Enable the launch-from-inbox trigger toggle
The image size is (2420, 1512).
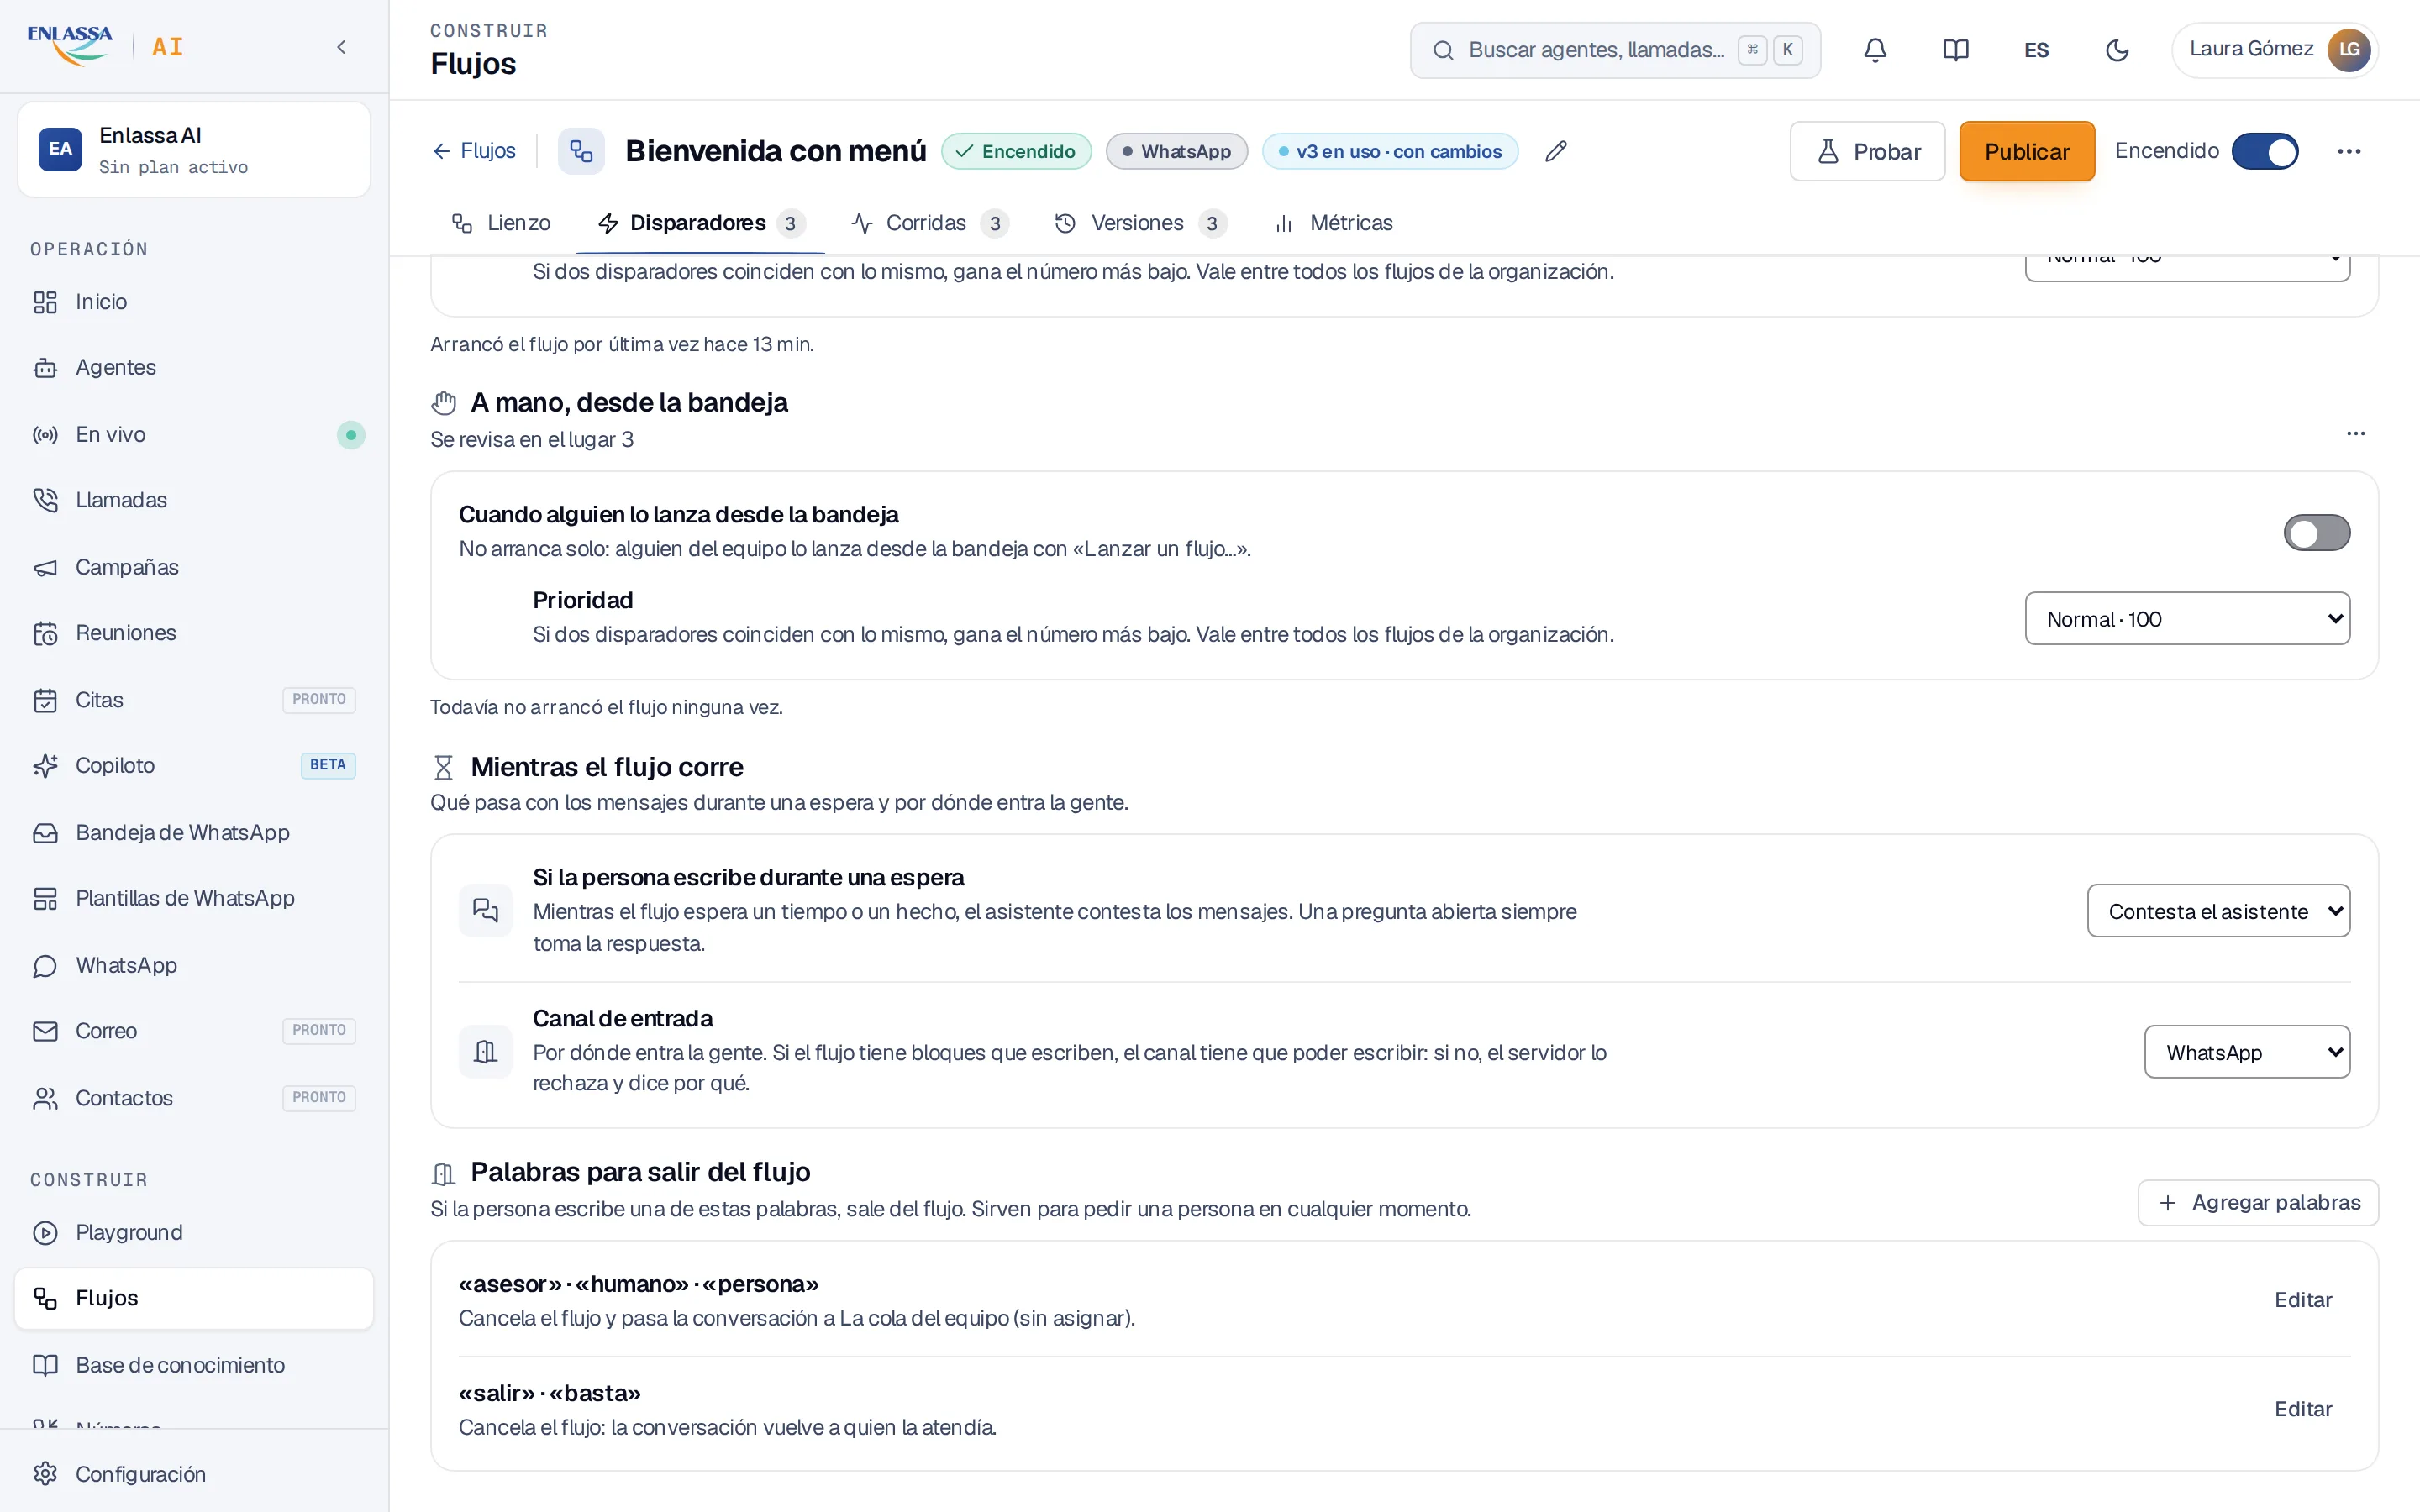coord(2317,533)
